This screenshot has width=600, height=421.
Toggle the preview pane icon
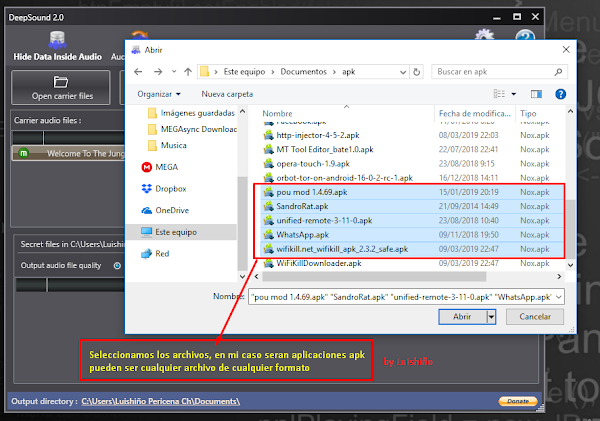point(536,94)
